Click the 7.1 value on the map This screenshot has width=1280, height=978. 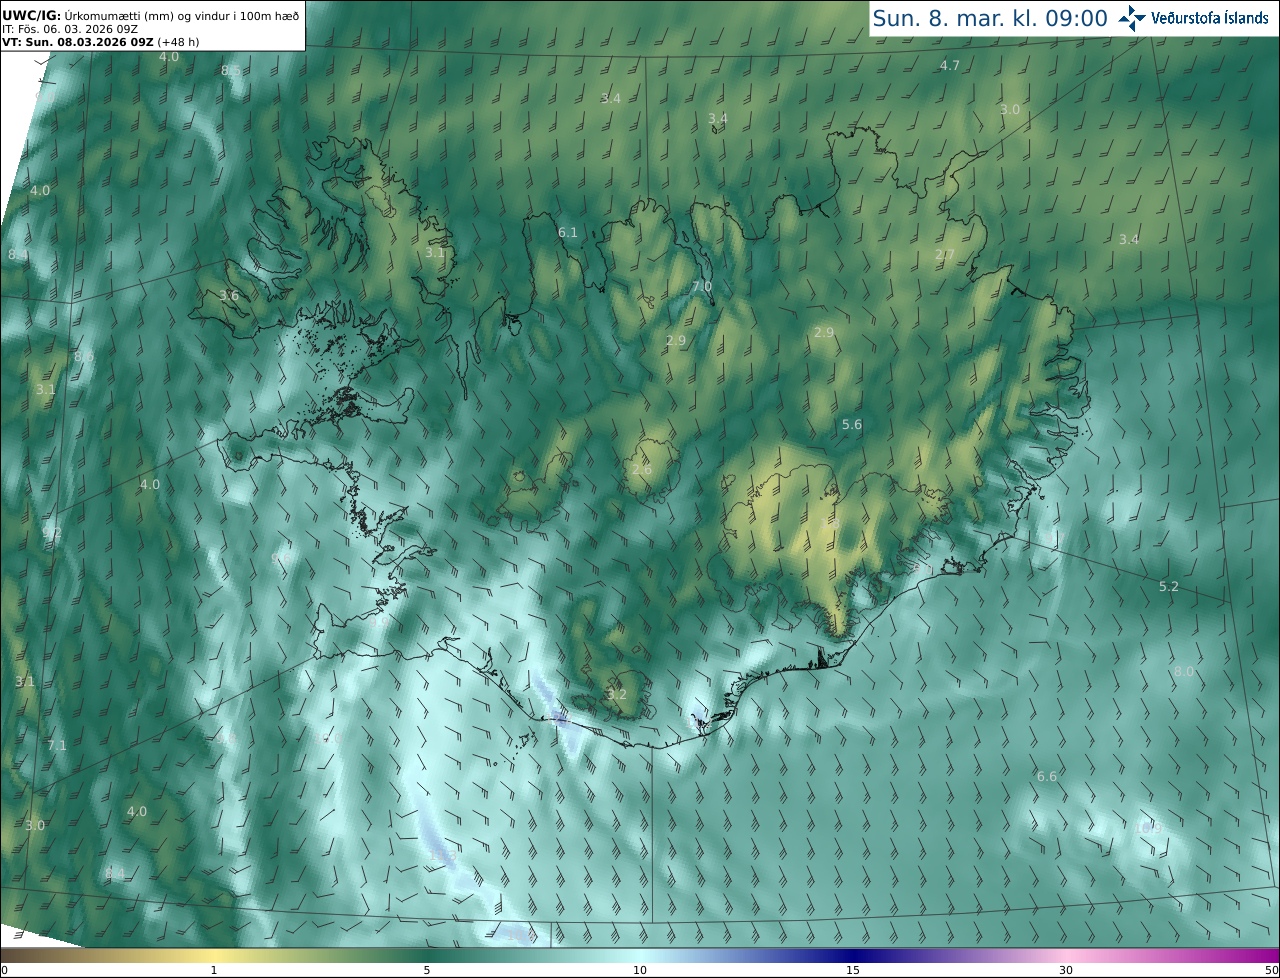point(57,745)
